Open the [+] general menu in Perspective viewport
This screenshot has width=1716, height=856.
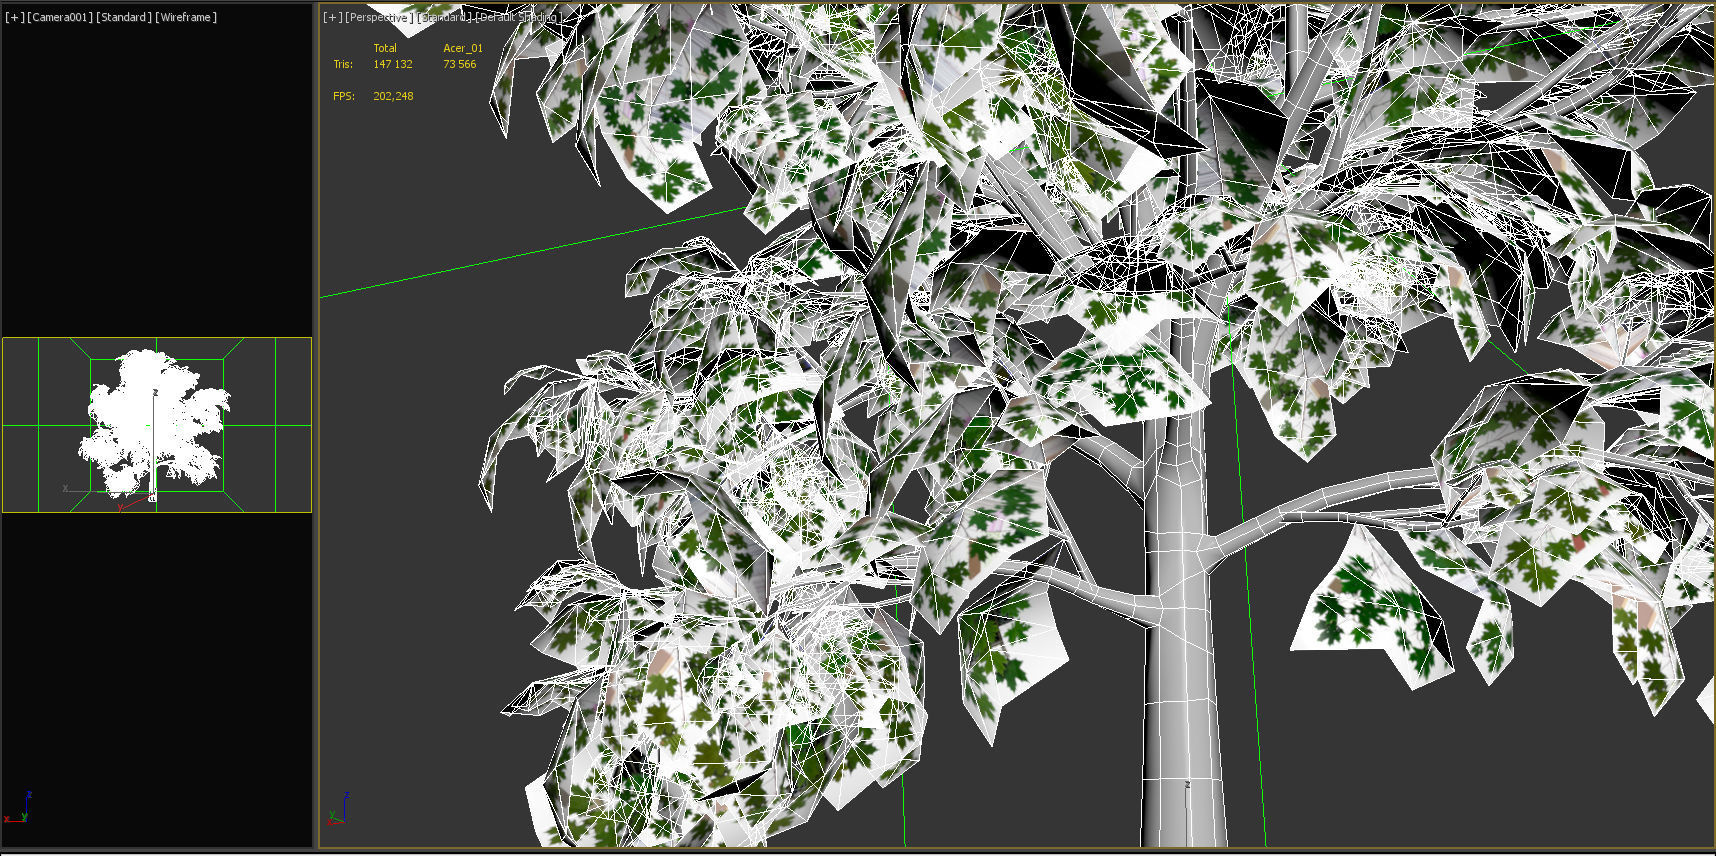[332, 17]
